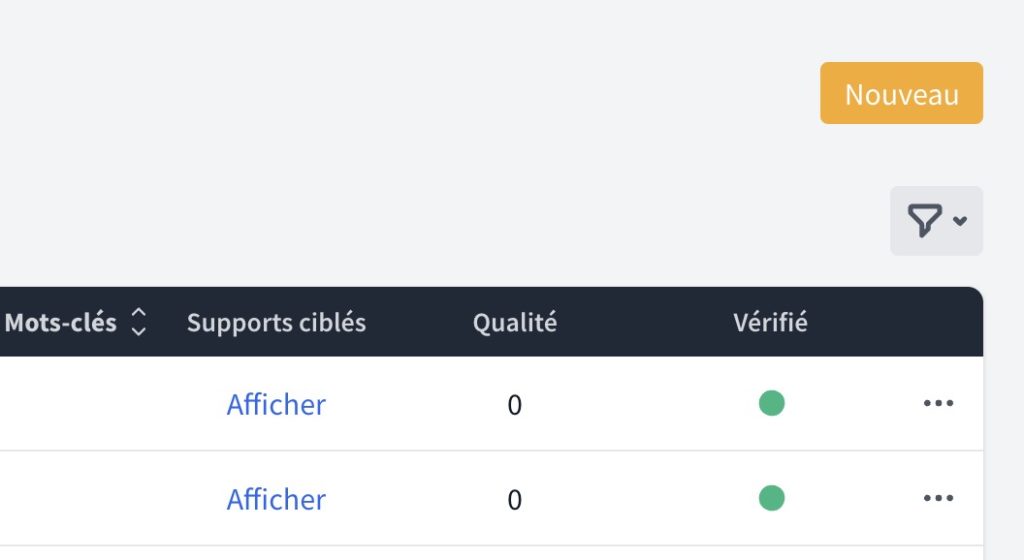Viewport: 1024px width, 560px height.
Task: Open the second row's three-dot actions menu
Action: 938,497
